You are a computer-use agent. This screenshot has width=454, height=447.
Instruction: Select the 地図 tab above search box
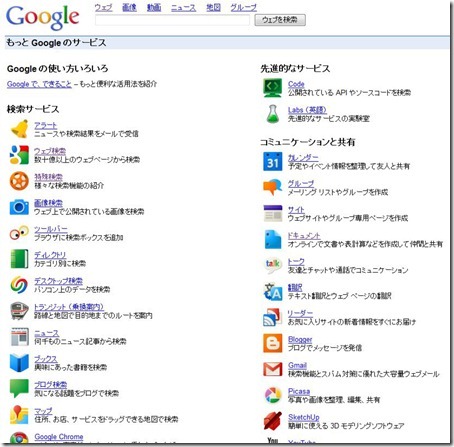(213, 7)
